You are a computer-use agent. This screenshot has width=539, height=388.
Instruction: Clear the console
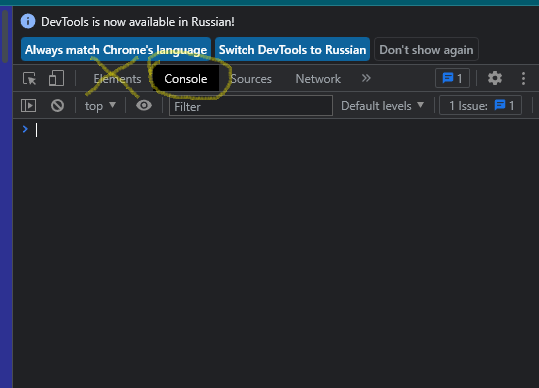point(57,105)
